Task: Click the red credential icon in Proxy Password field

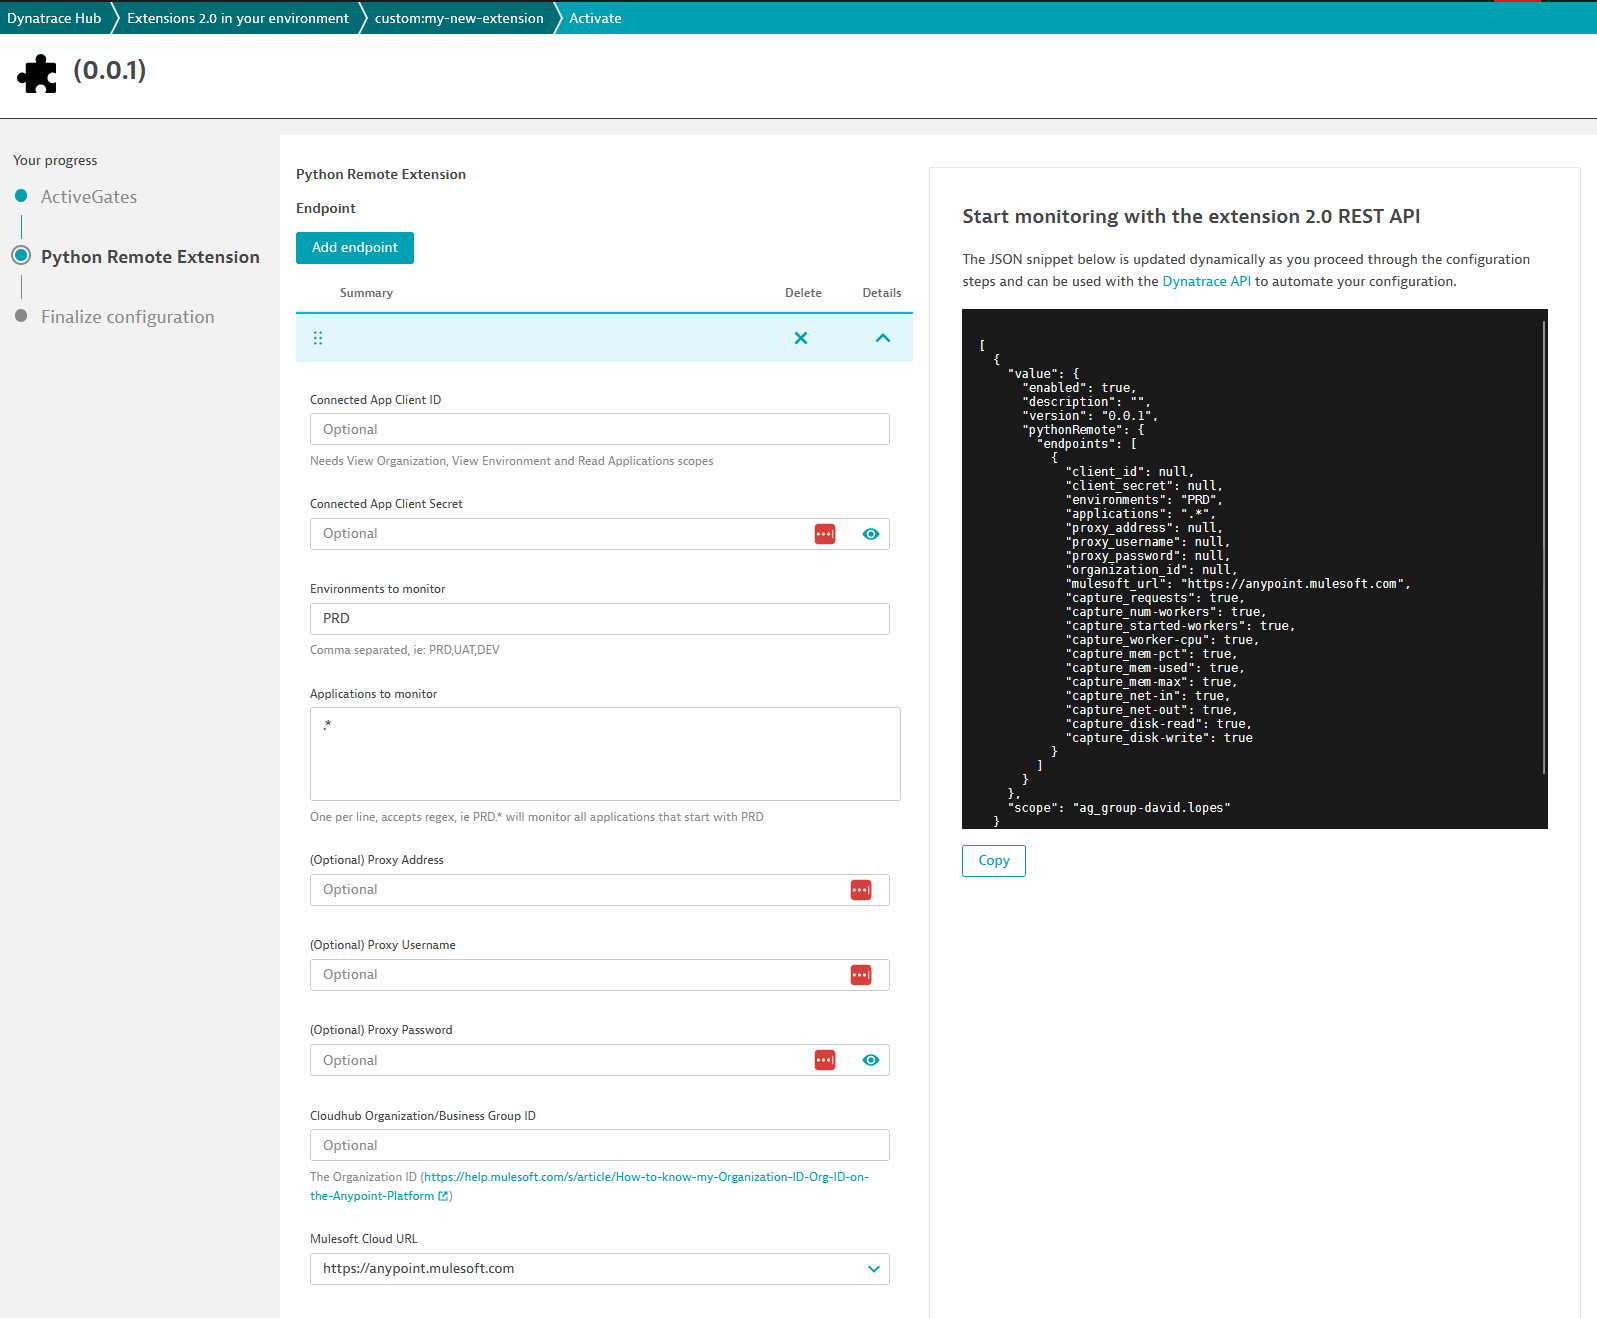Action: (x=825, y=1060)
